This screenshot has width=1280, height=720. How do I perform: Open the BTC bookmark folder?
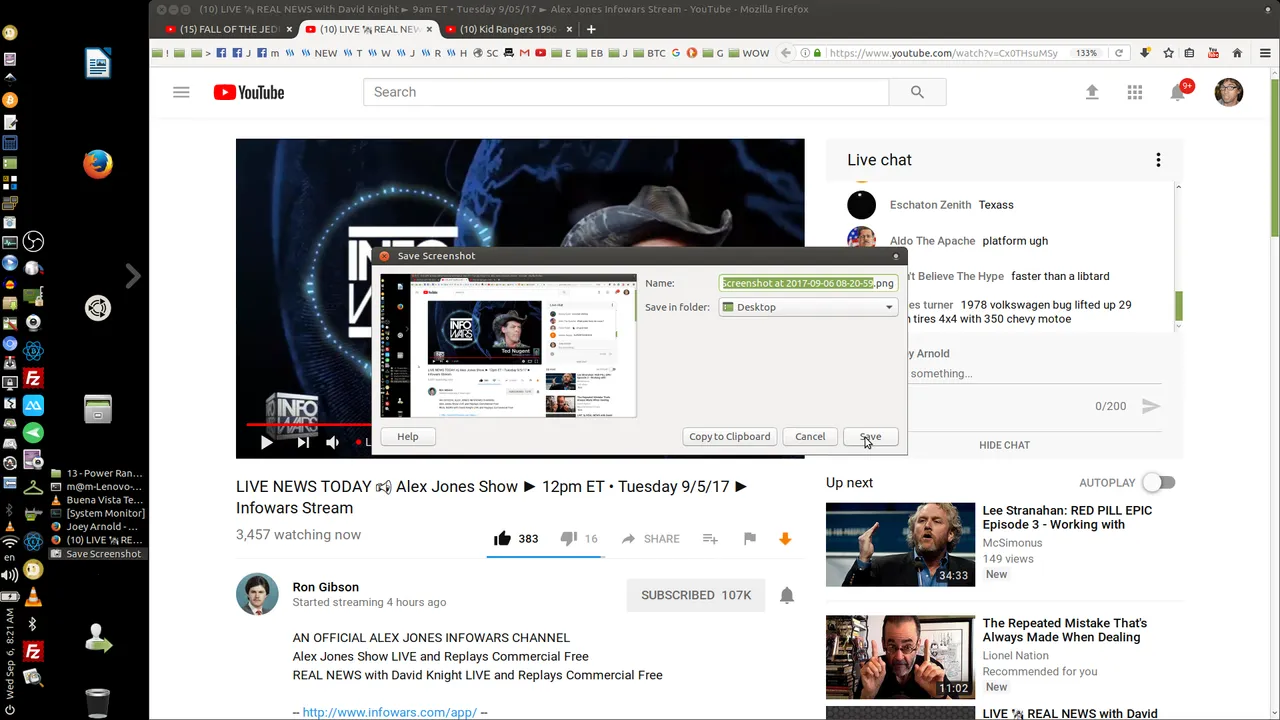tap(649, 53)
